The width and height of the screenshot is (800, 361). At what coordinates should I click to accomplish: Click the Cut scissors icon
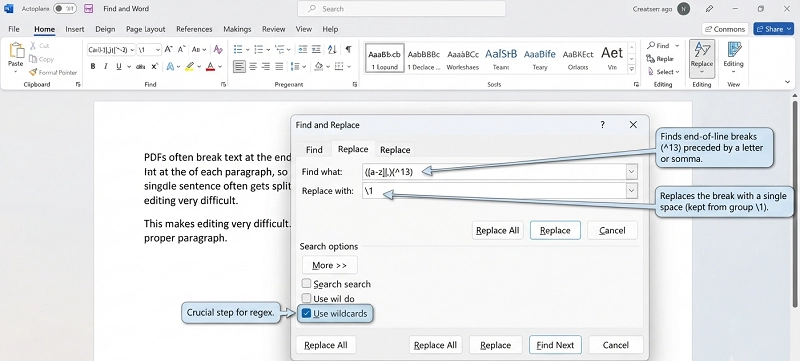(33, 46)
